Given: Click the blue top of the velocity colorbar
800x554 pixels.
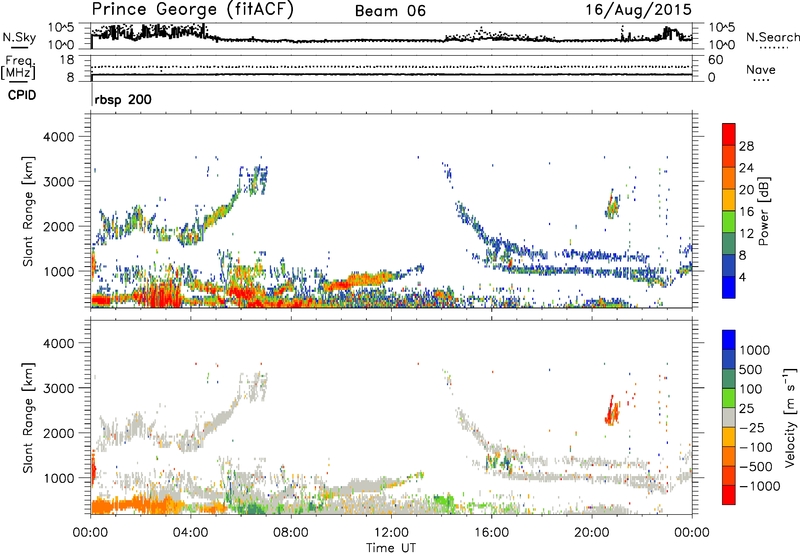Looking at the screenshot, I should [729, 339].
